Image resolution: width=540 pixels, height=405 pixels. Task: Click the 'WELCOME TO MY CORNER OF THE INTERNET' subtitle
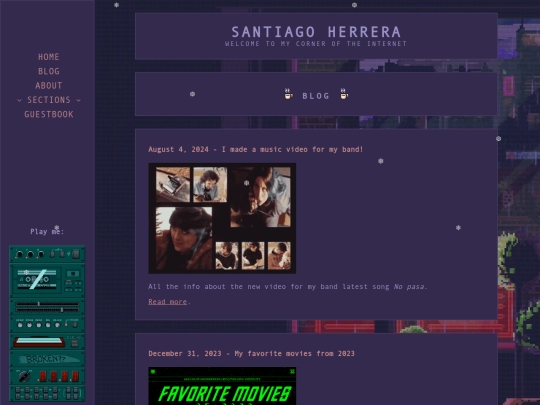pyautogui.click(x=316, y=44)
